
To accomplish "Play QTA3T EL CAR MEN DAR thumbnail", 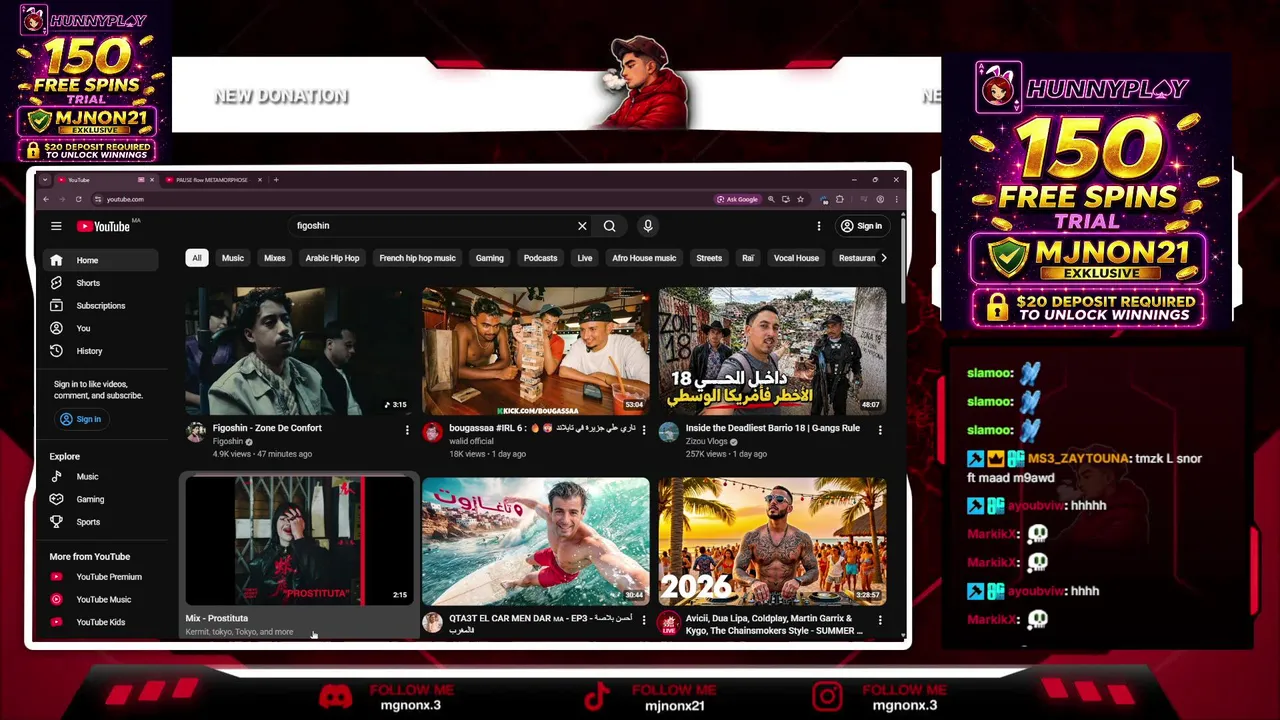I will (535, 541).
